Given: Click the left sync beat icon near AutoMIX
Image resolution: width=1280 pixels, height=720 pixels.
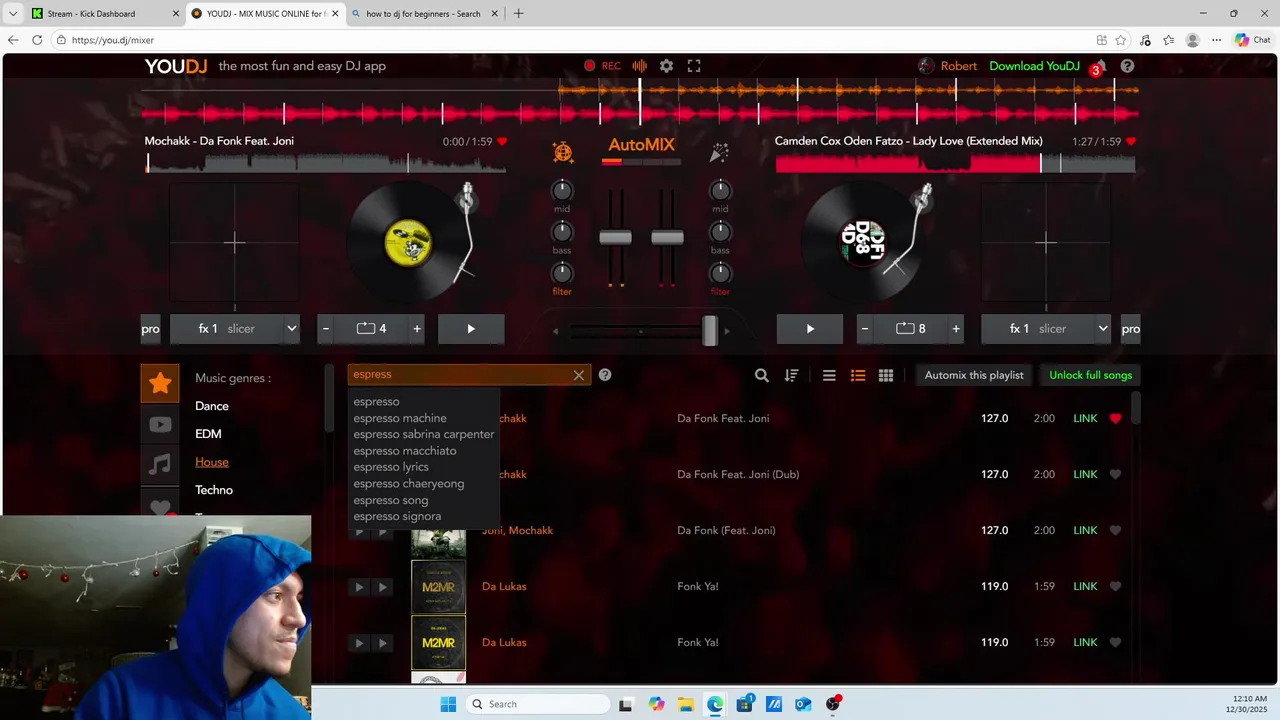Looking at the screenshot, I should tap(563, 152).
